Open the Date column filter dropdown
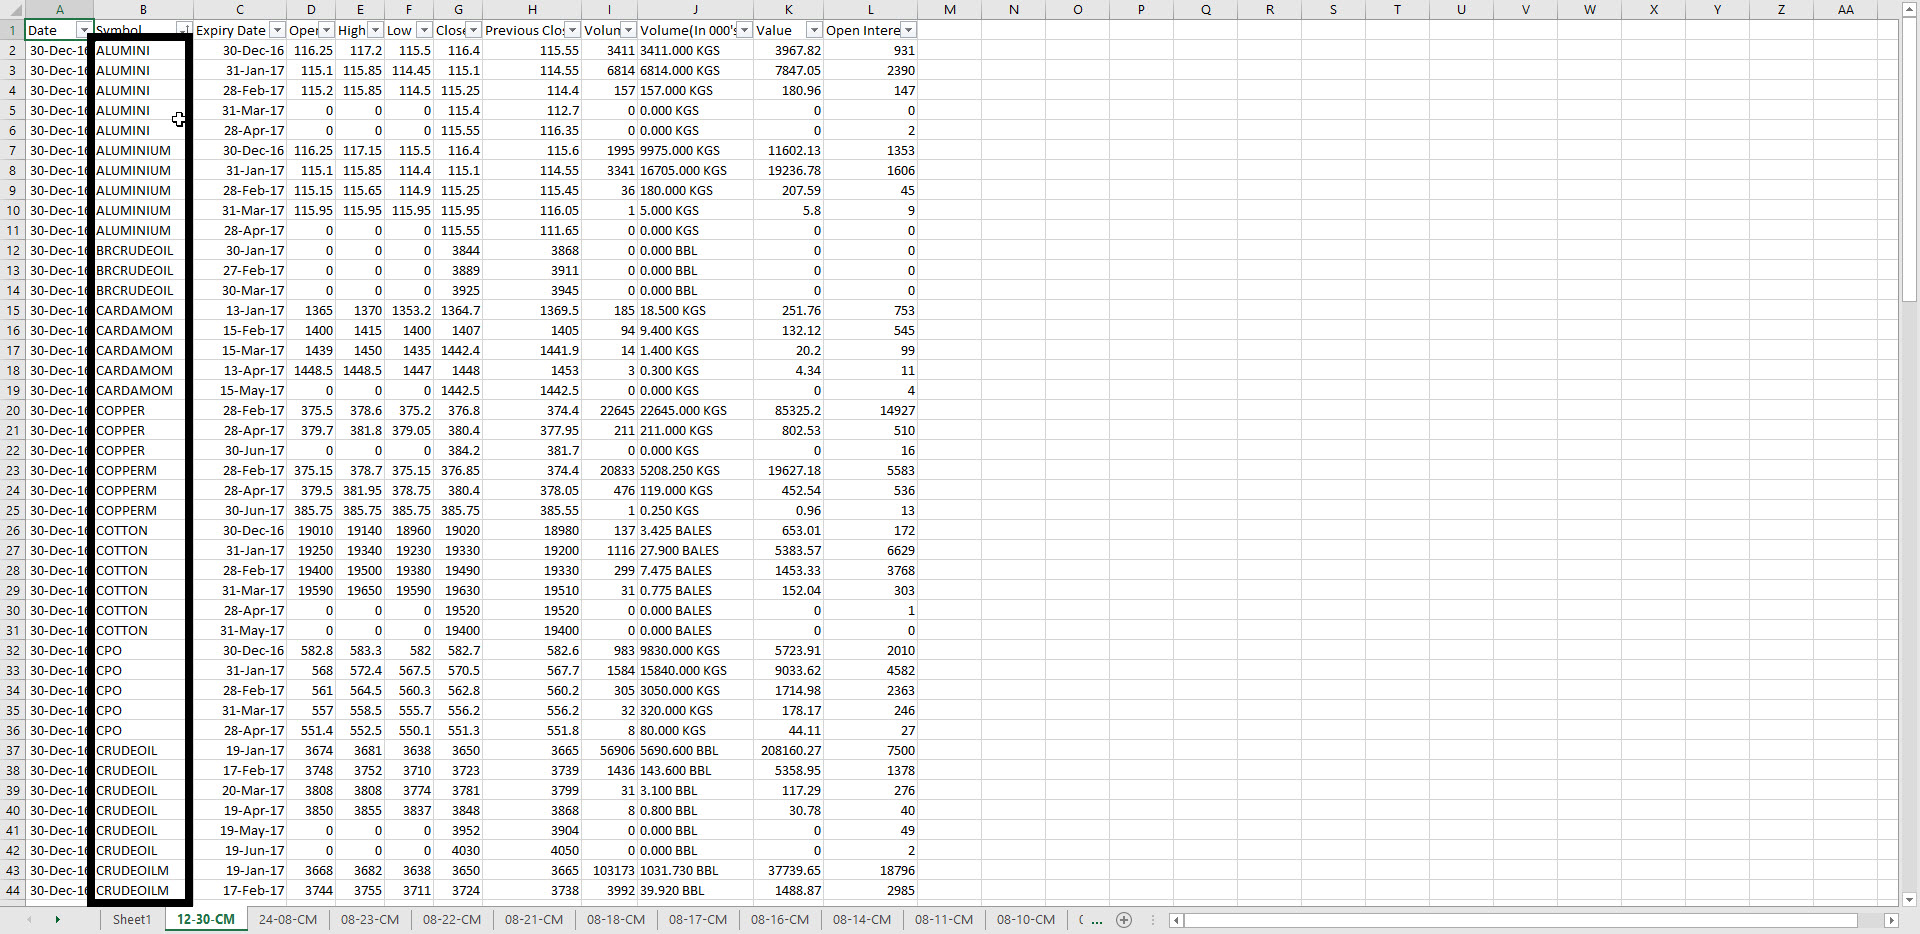 [84, 30]
